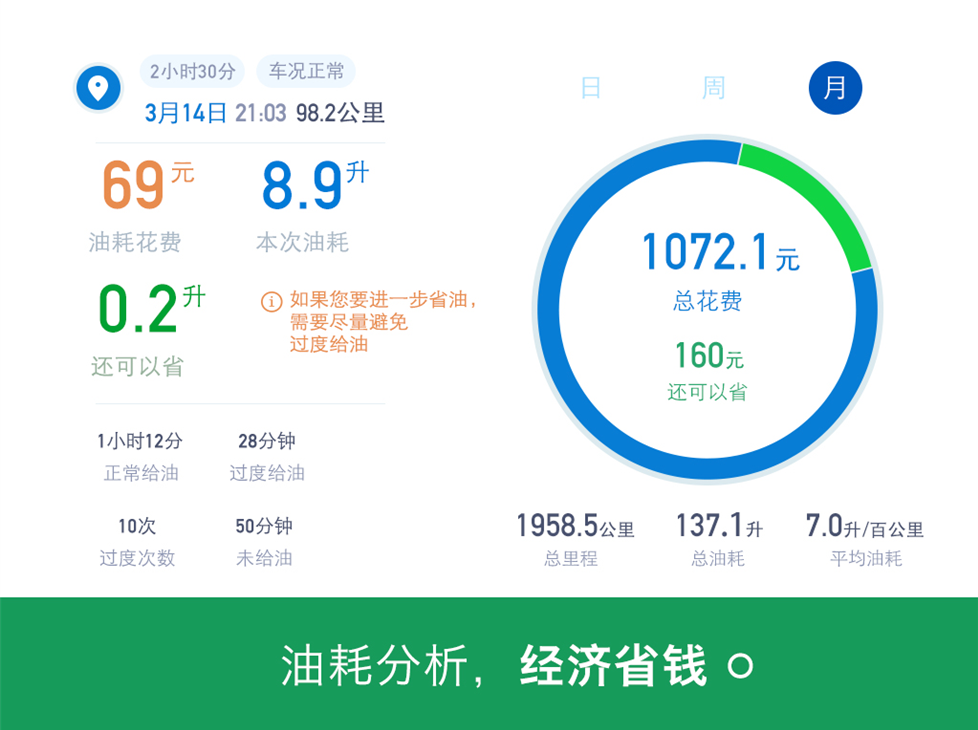This screenshot has width=978, height=730.
Task: Click the green banner text 油耗分析，经济省钱
Action: click(494, 666)
